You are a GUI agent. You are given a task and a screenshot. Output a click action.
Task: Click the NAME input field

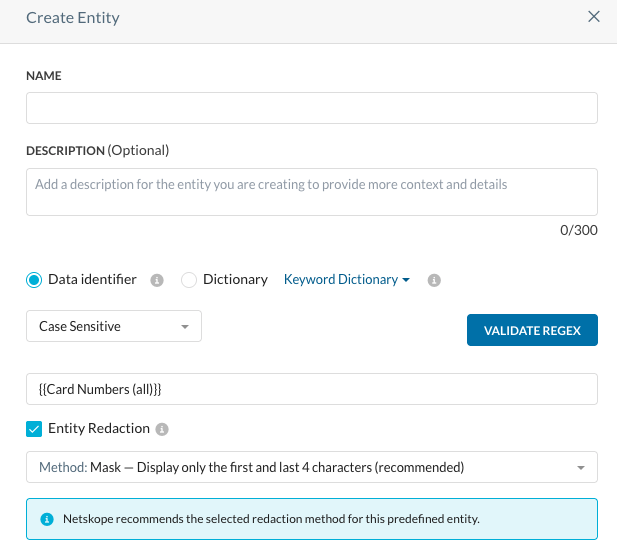click(312, 108)
